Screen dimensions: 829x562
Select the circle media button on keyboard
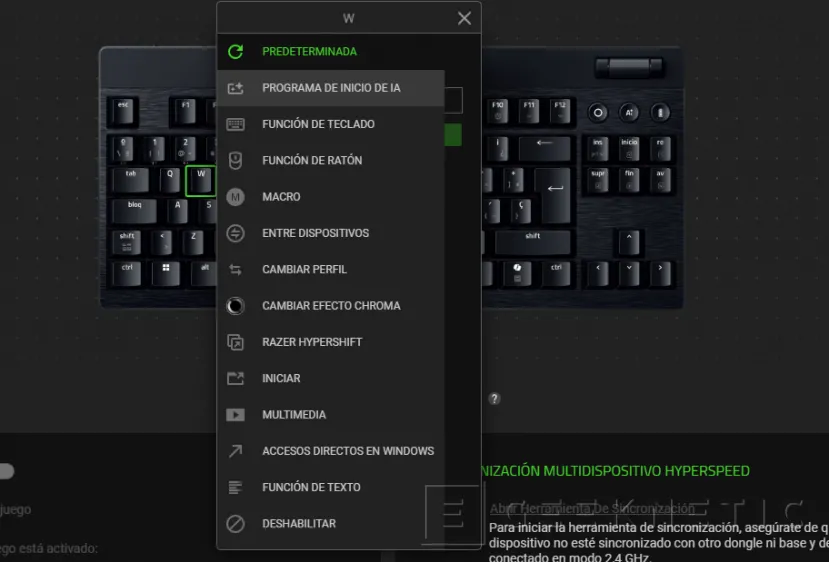coord(597,113)
